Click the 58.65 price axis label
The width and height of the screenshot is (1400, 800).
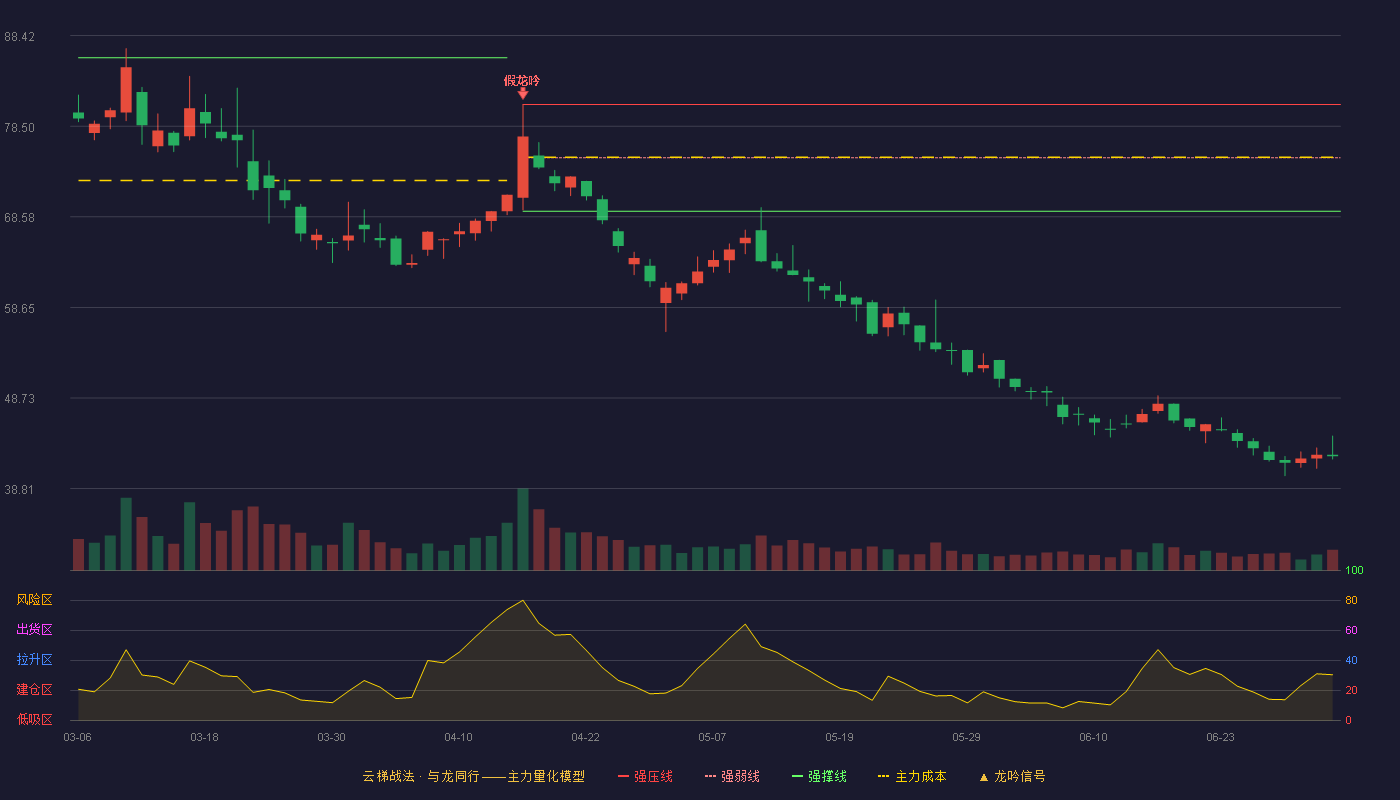(x=20, y=309)
